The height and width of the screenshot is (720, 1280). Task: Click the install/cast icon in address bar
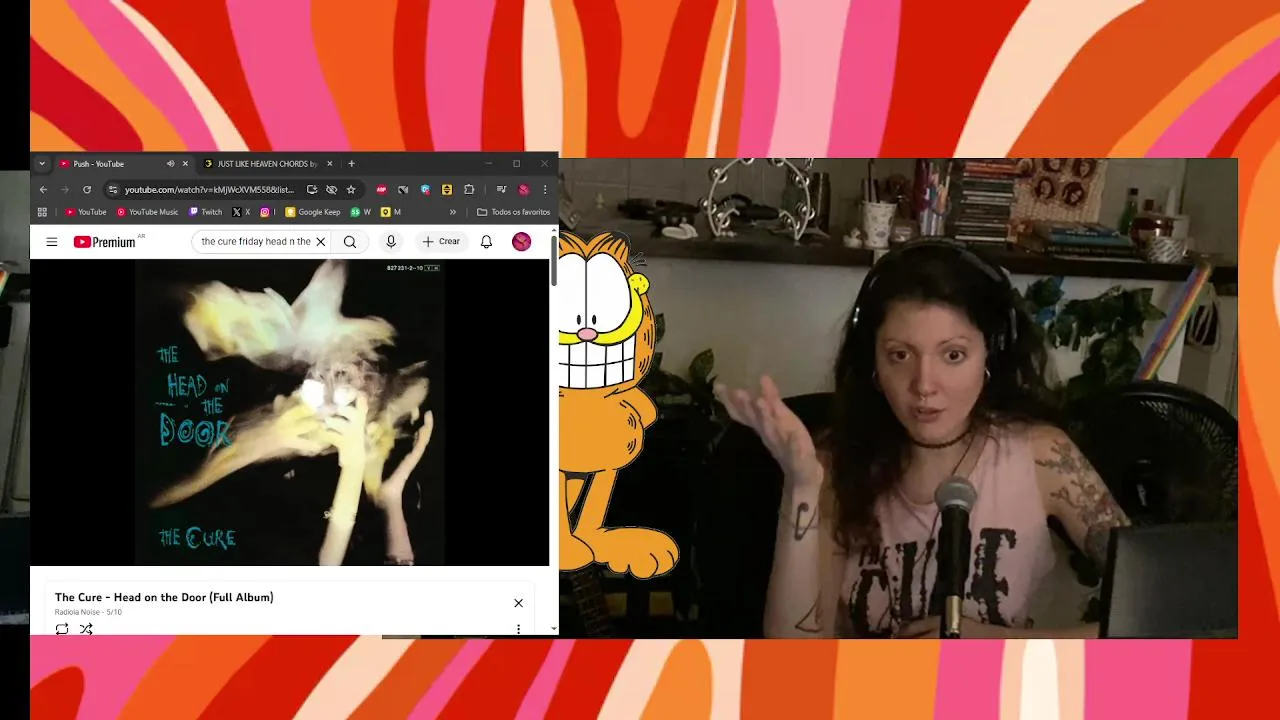[312, 190]
